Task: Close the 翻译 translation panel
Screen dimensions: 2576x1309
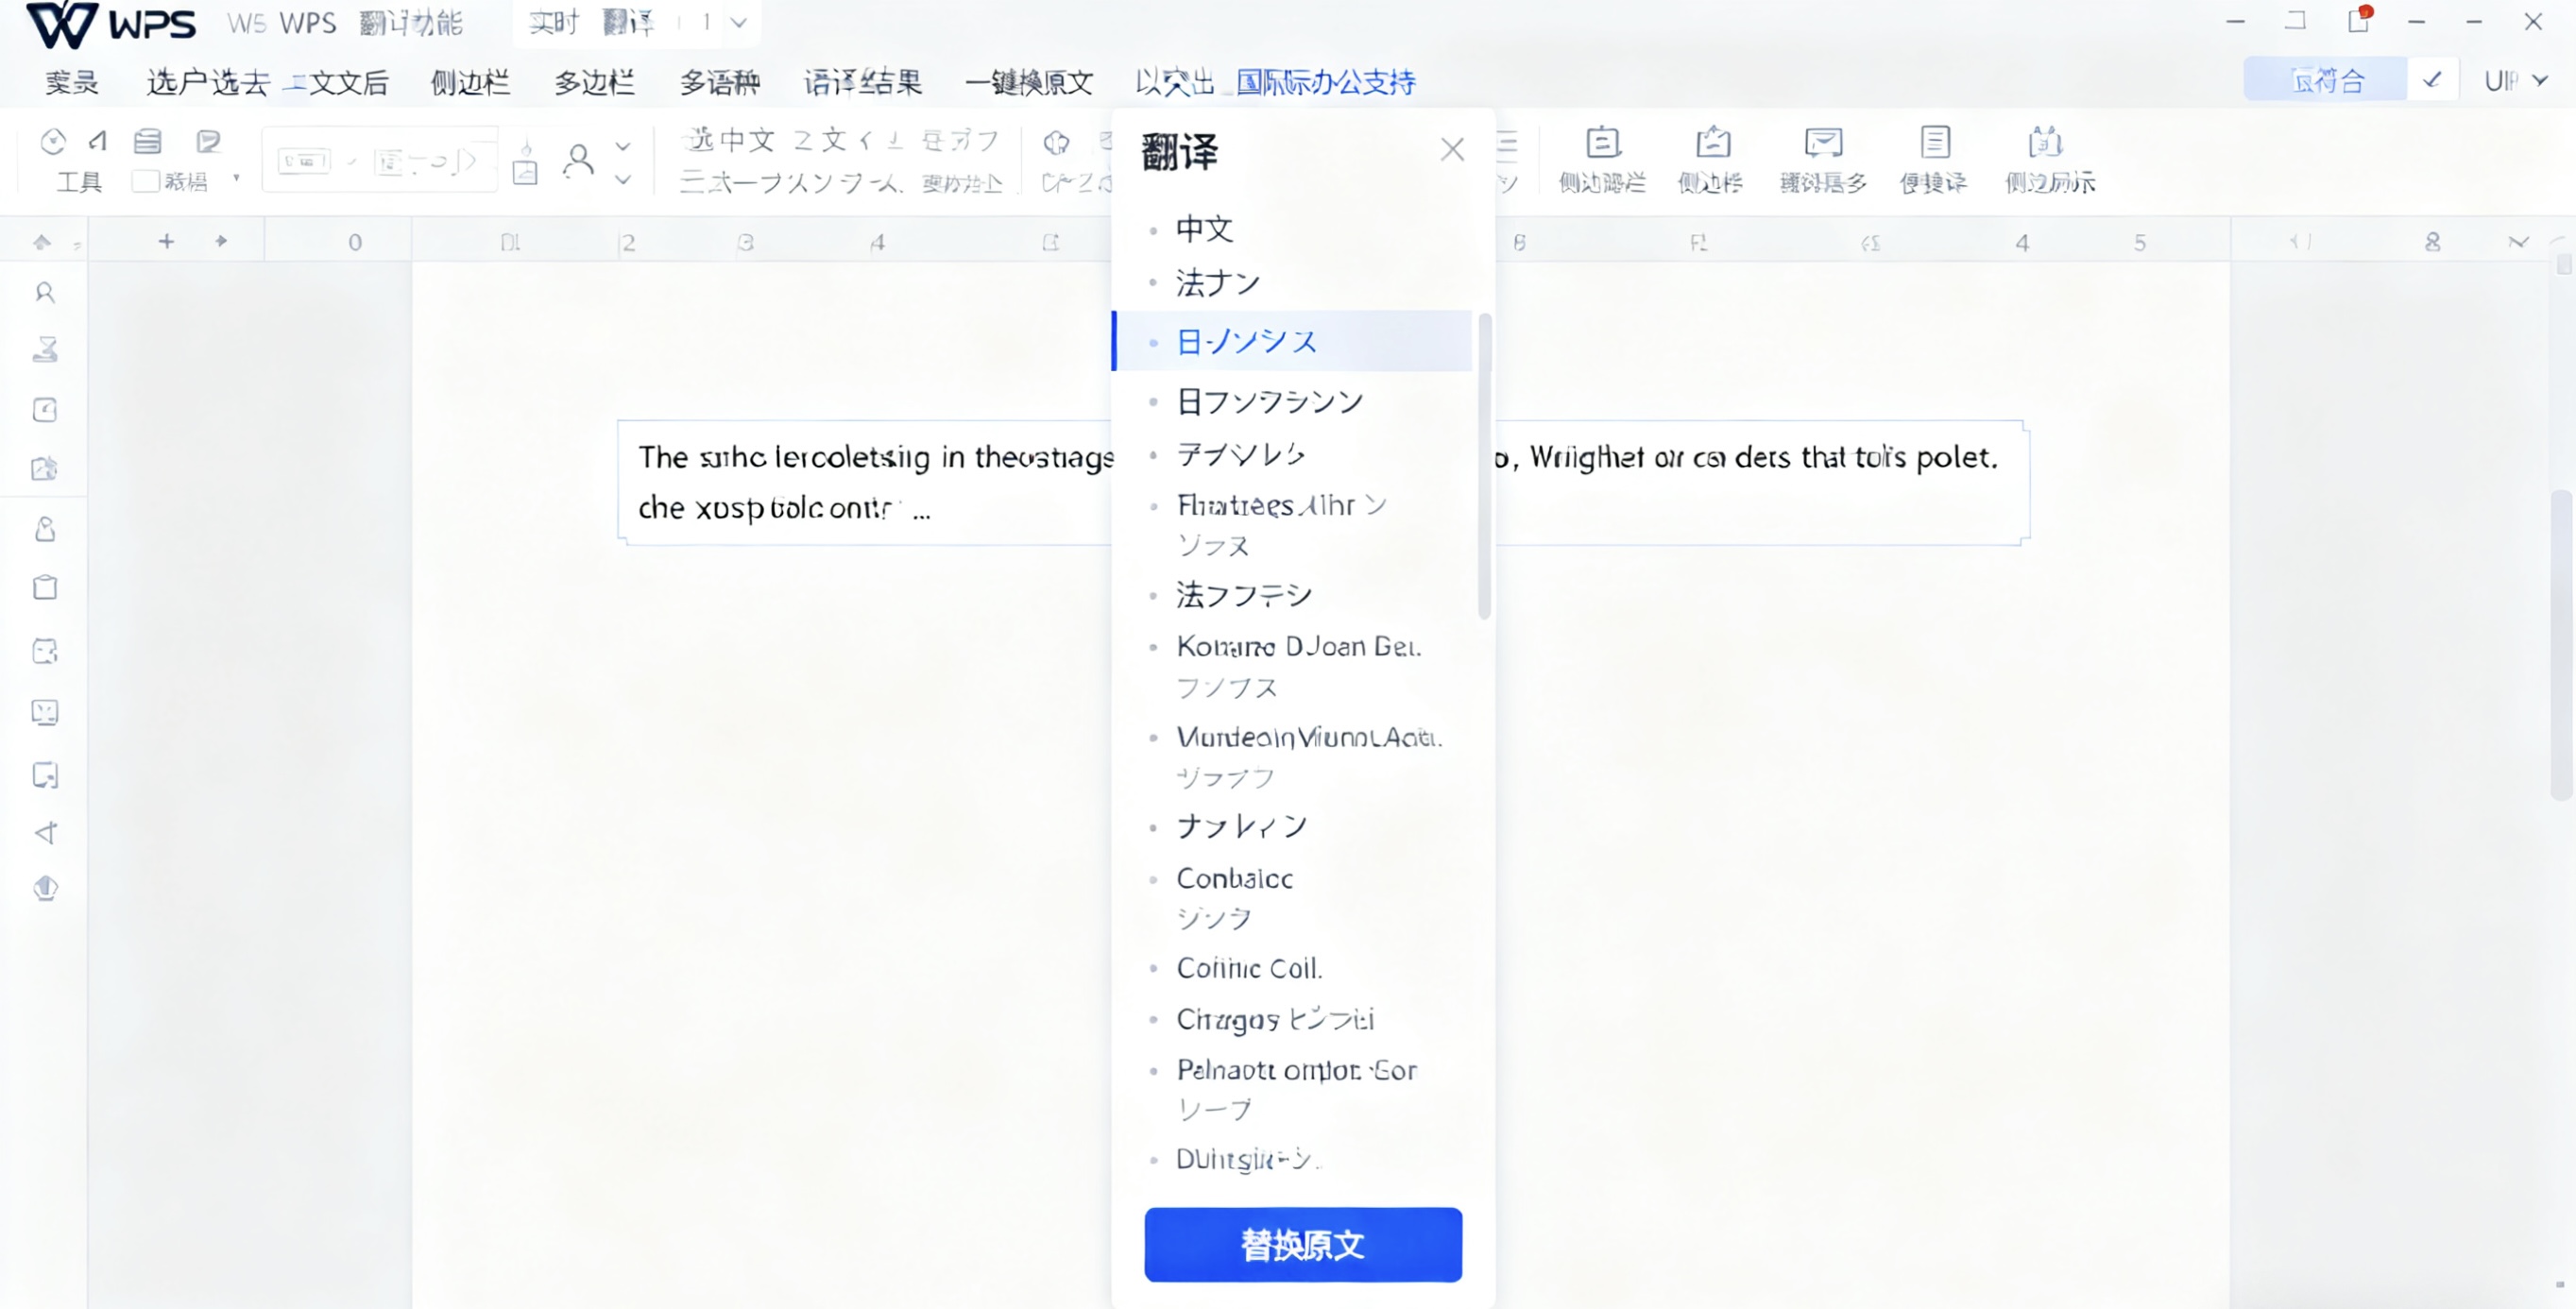Action: 1453,148
